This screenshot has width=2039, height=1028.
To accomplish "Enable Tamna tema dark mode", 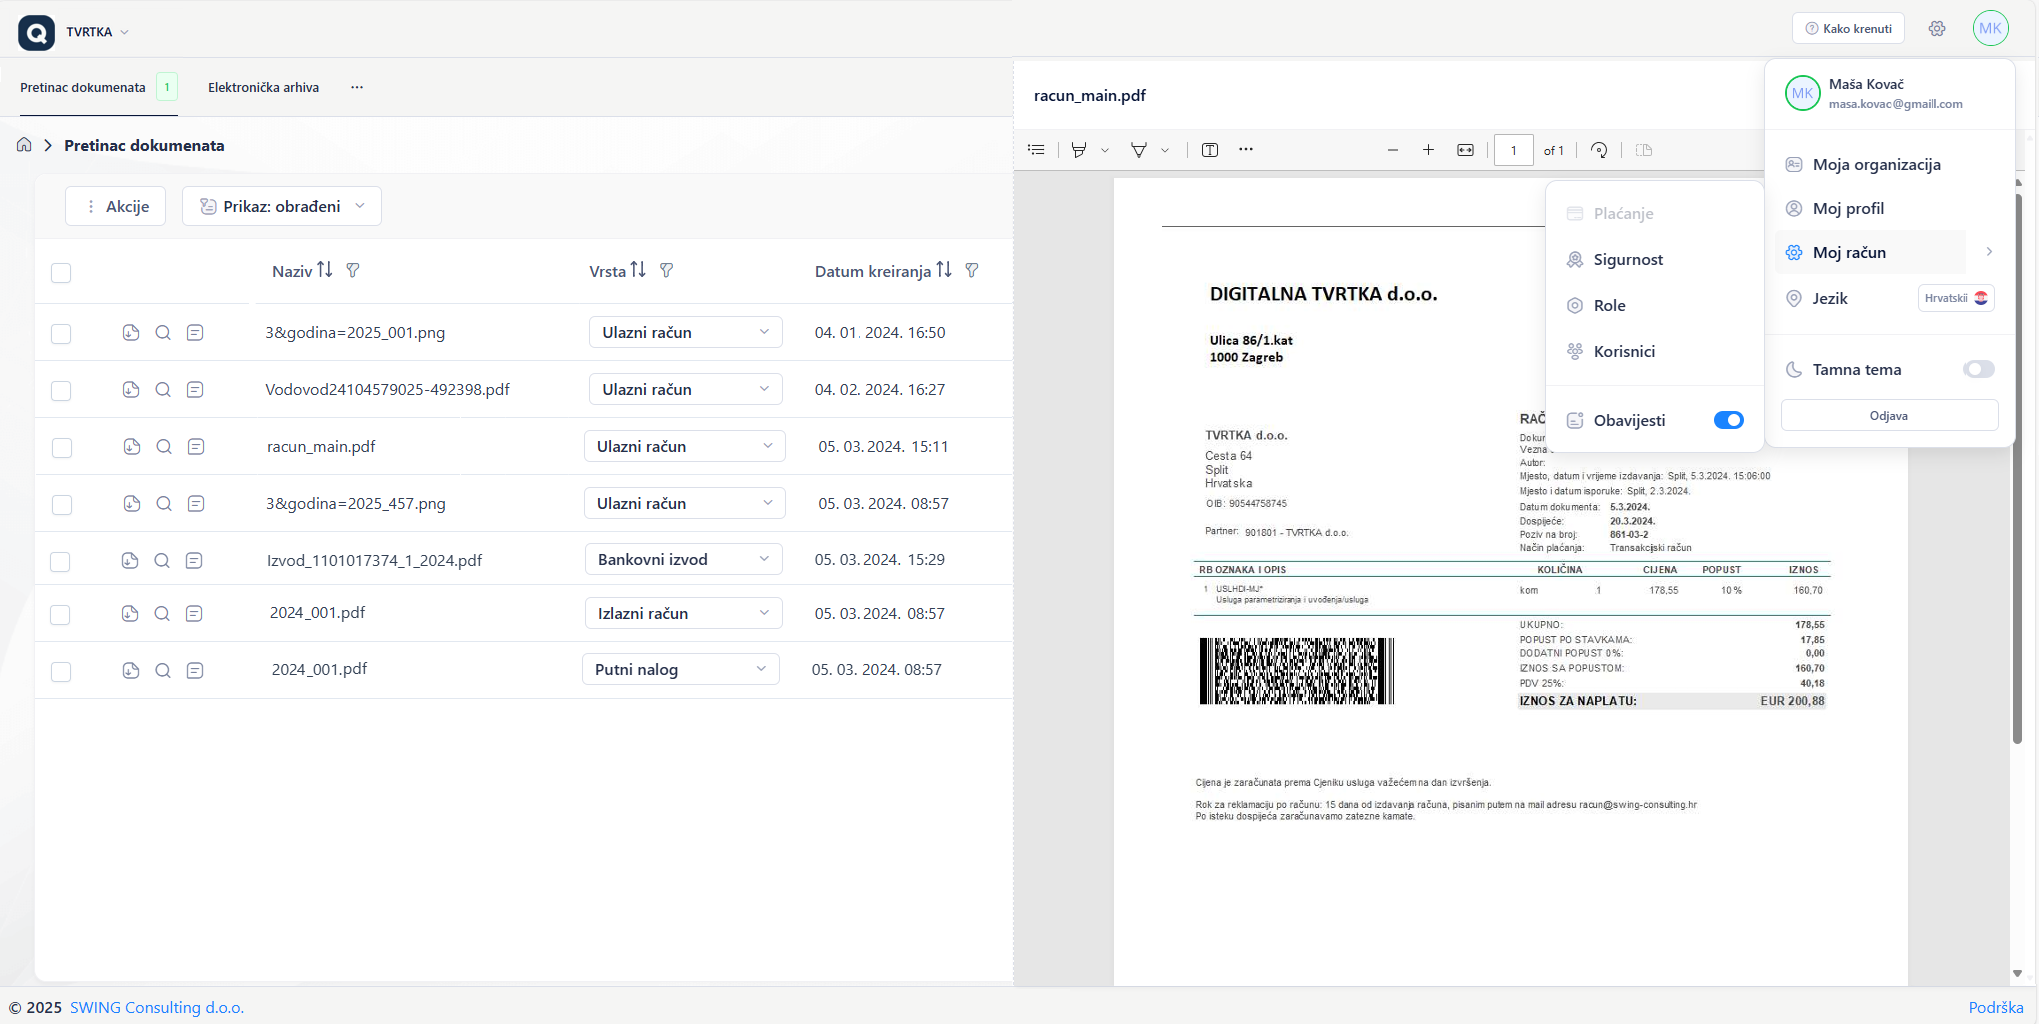I will [x=1978, y=369].
